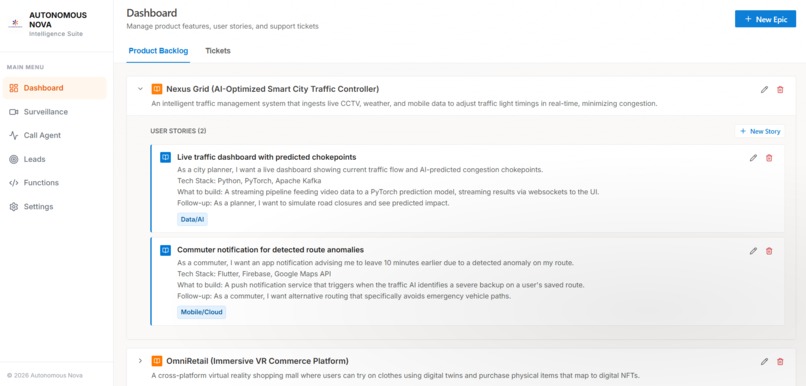Edit the OmniRetail epic

pyautogui.click(x=764, y=362)
